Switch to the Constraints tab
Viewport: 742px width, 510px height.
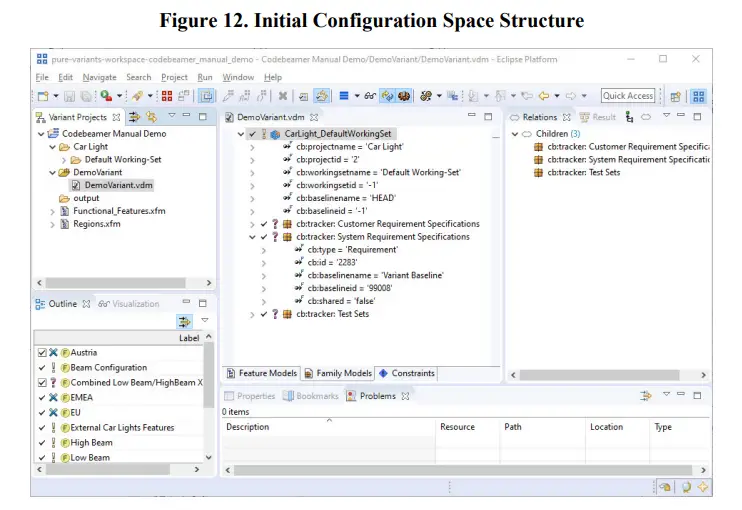click(406, 373)
